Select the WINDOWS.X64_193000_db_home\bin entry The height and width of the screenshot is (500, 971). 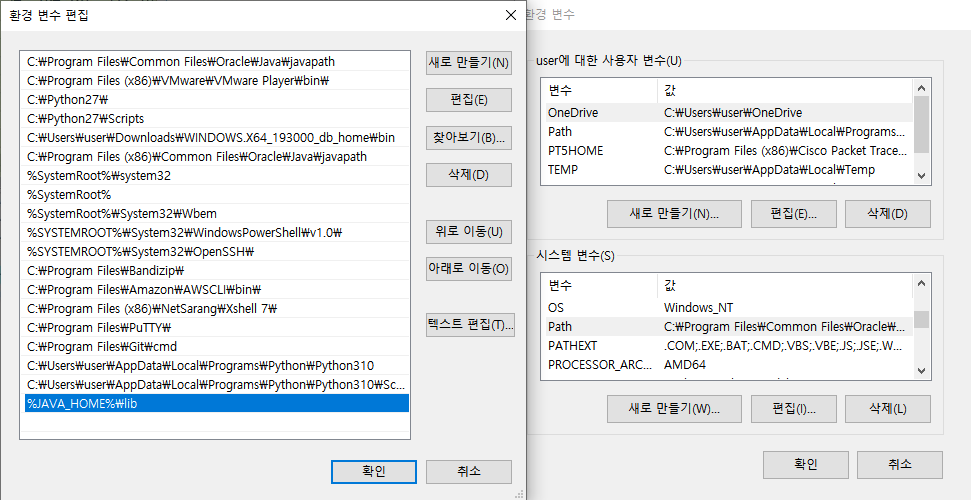(217, 138)
